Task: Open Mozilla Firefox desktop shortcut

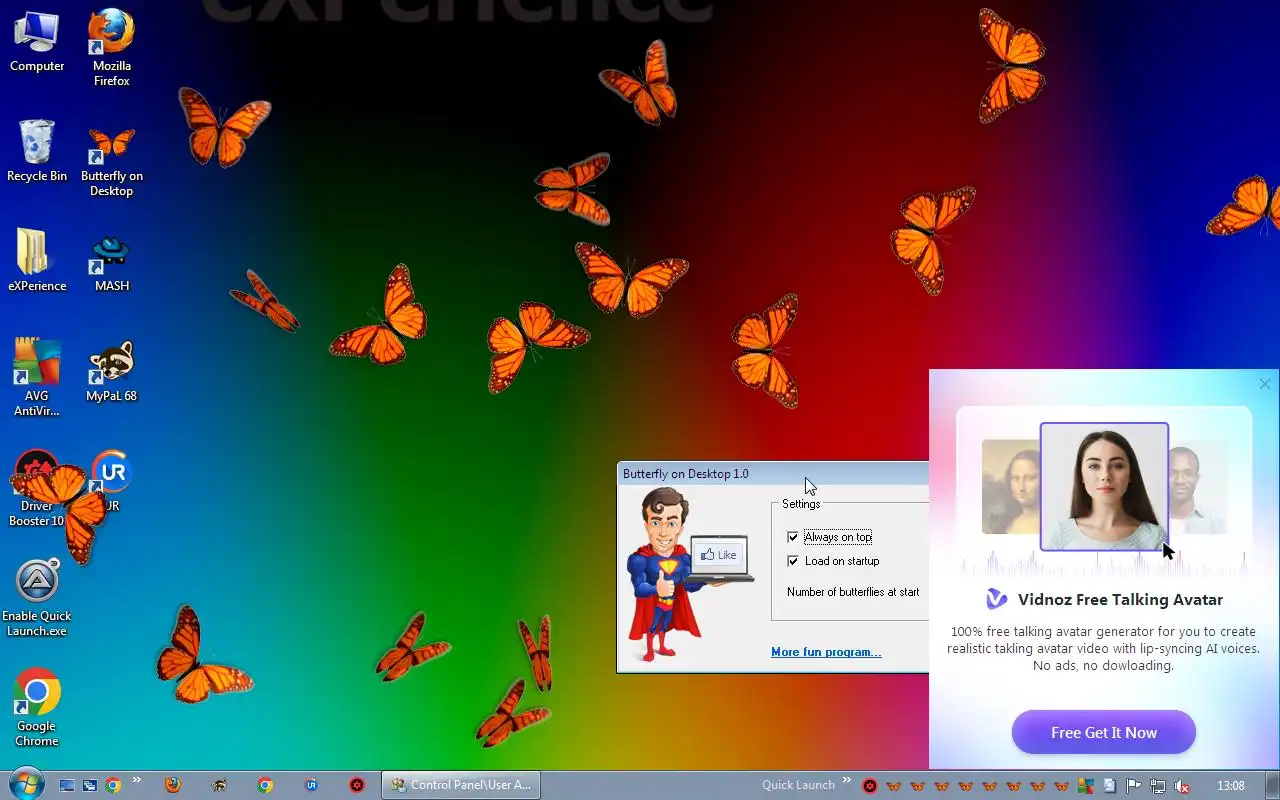Action: click(111, 47)
